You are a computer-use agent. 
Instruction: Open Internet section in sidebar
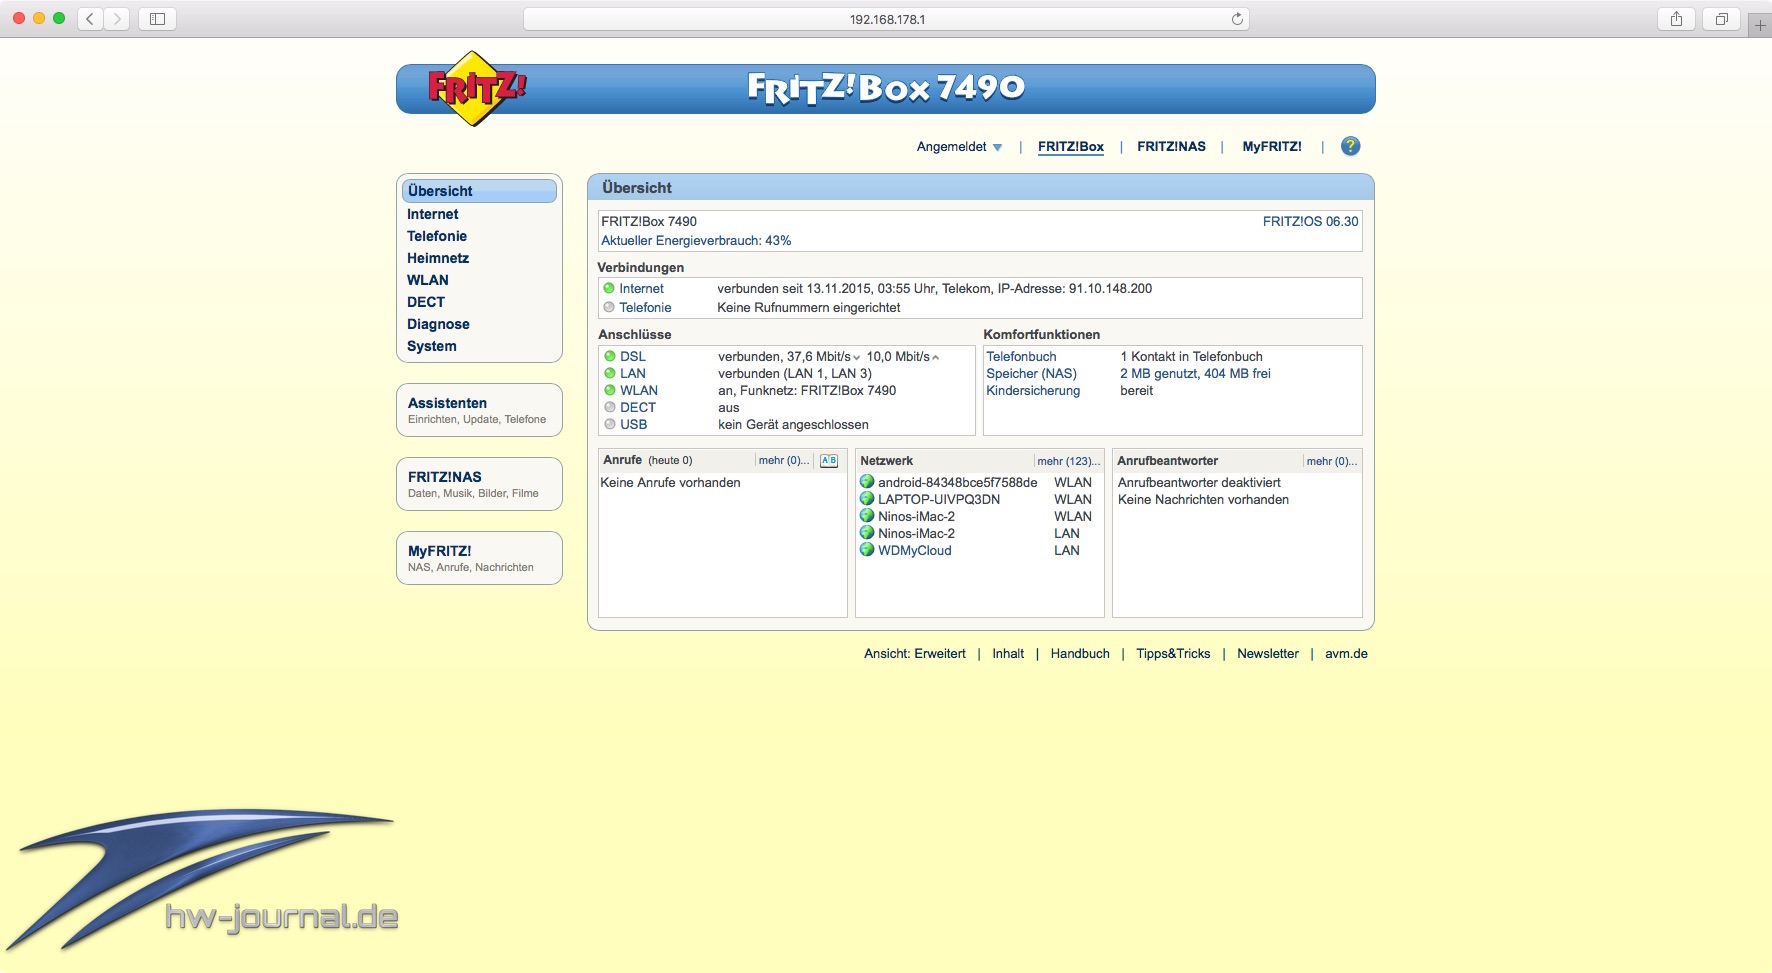pos(433,214)
